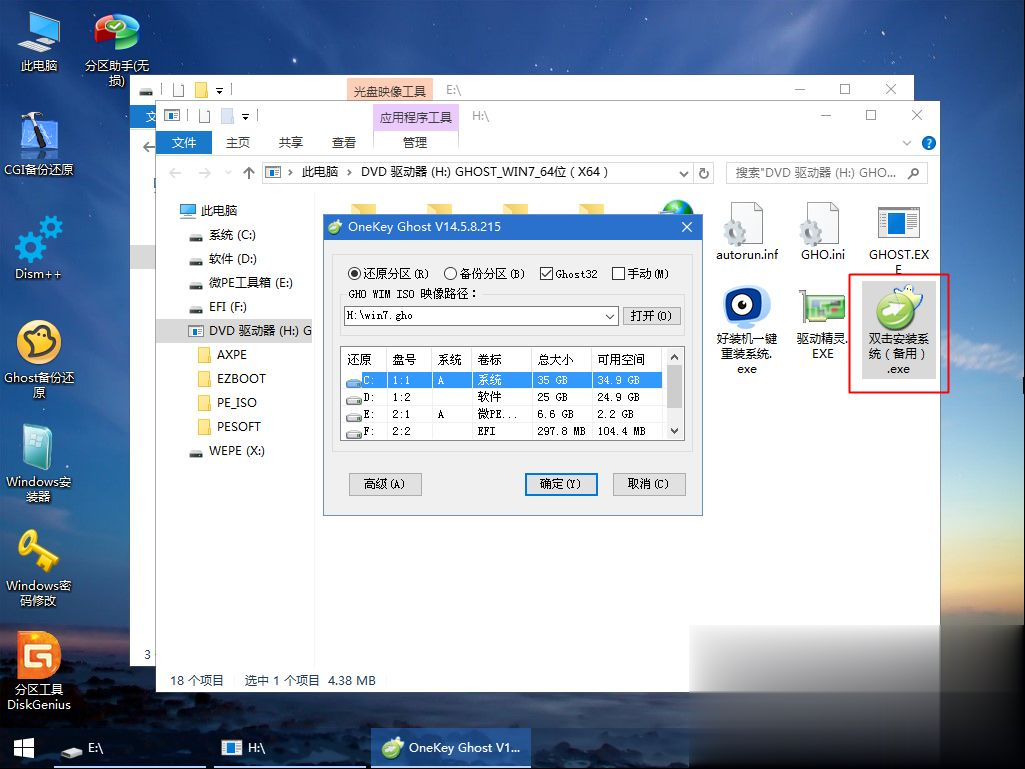The height and width of the screenshot is (769, 1025).
Task: Select the 此电脑 tree node
Action: (209, 211)
